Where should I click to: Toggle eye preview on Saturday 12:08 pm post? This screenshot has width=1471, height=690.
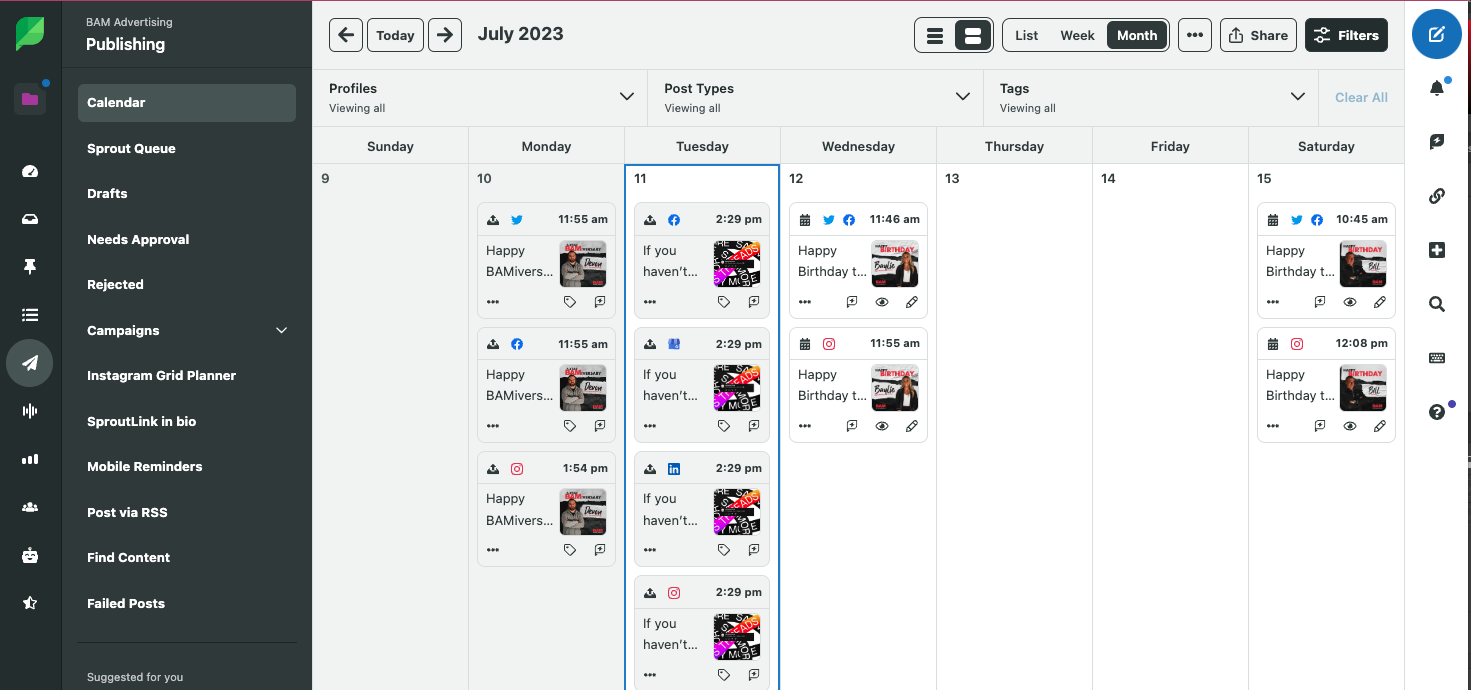click(x=1350, y=425)
